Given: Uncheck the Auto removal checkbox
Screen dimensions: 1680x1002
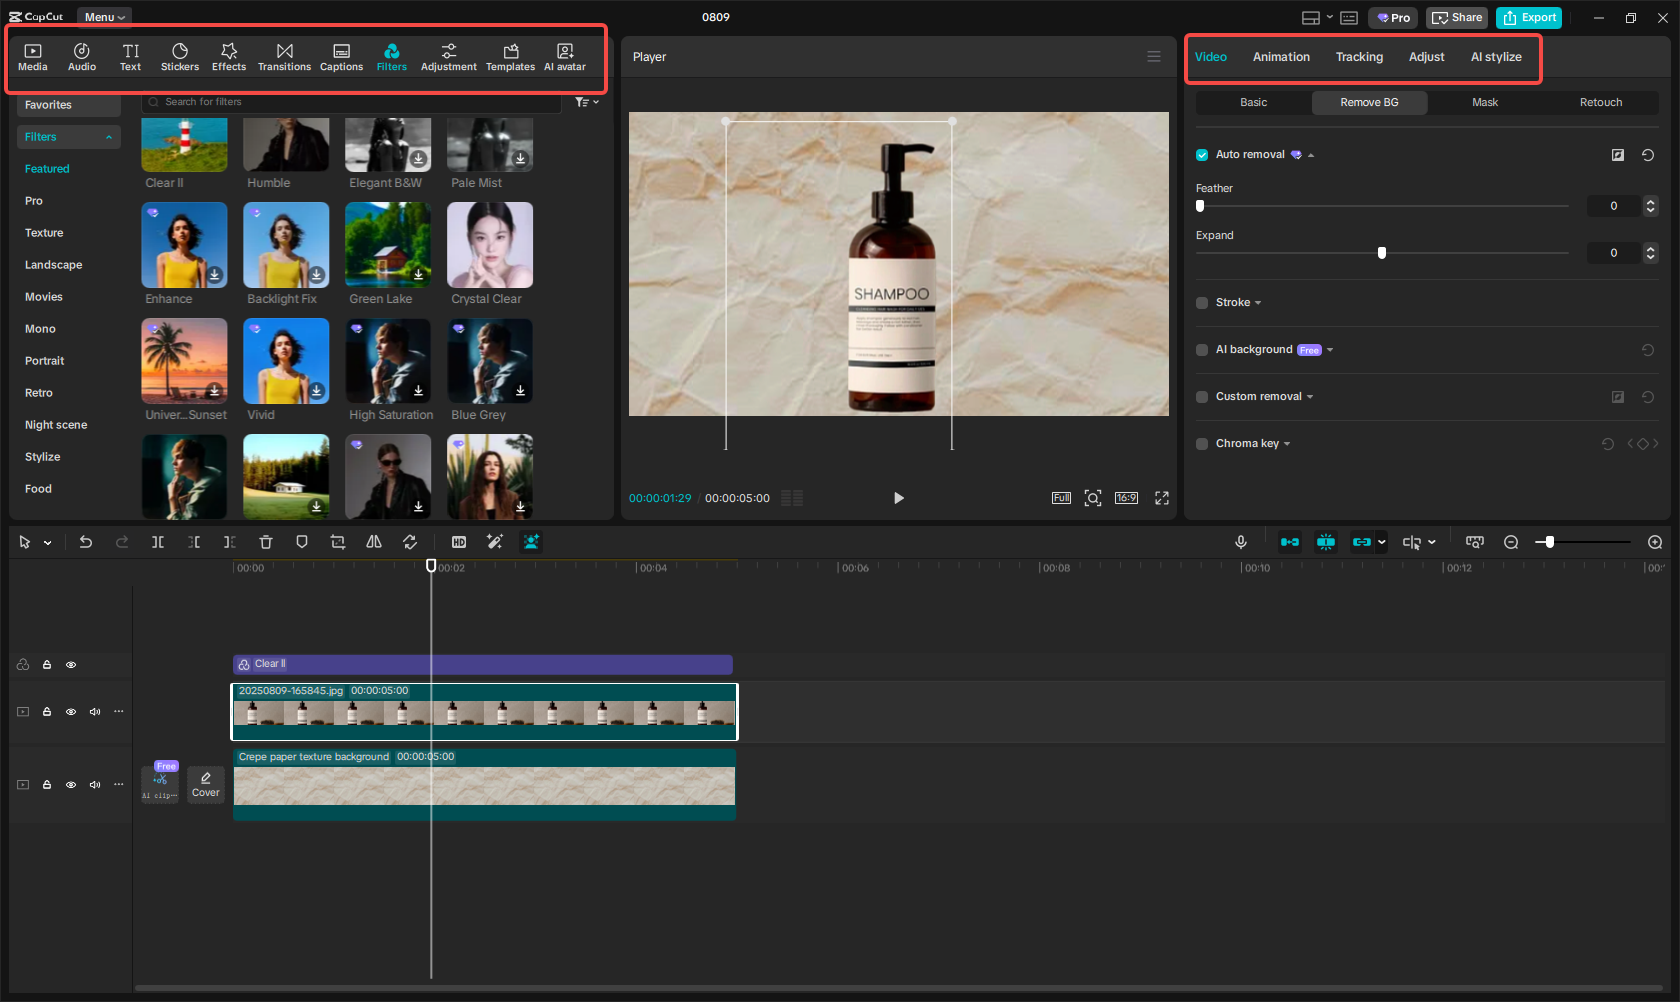Looking at the screenshot, I should coord(1202,155).
